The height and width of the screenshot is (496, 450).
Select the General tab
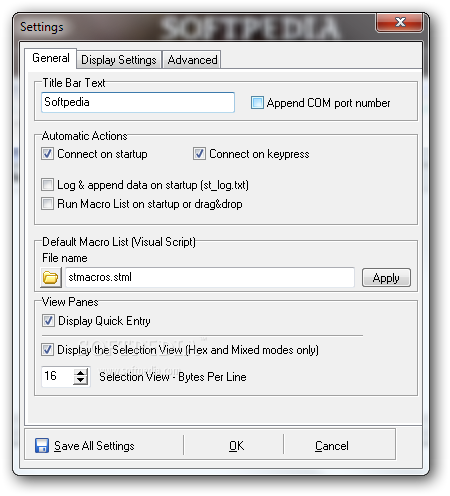[x=51, y=58]
